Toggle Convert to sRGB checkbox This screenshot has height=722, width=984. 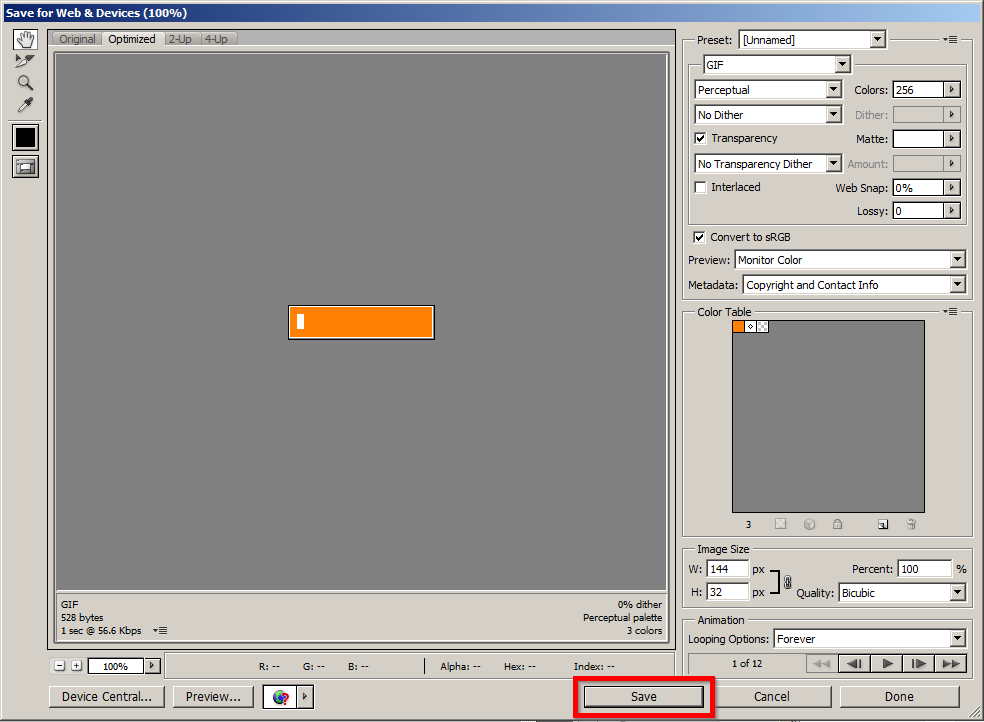(699, 237)
